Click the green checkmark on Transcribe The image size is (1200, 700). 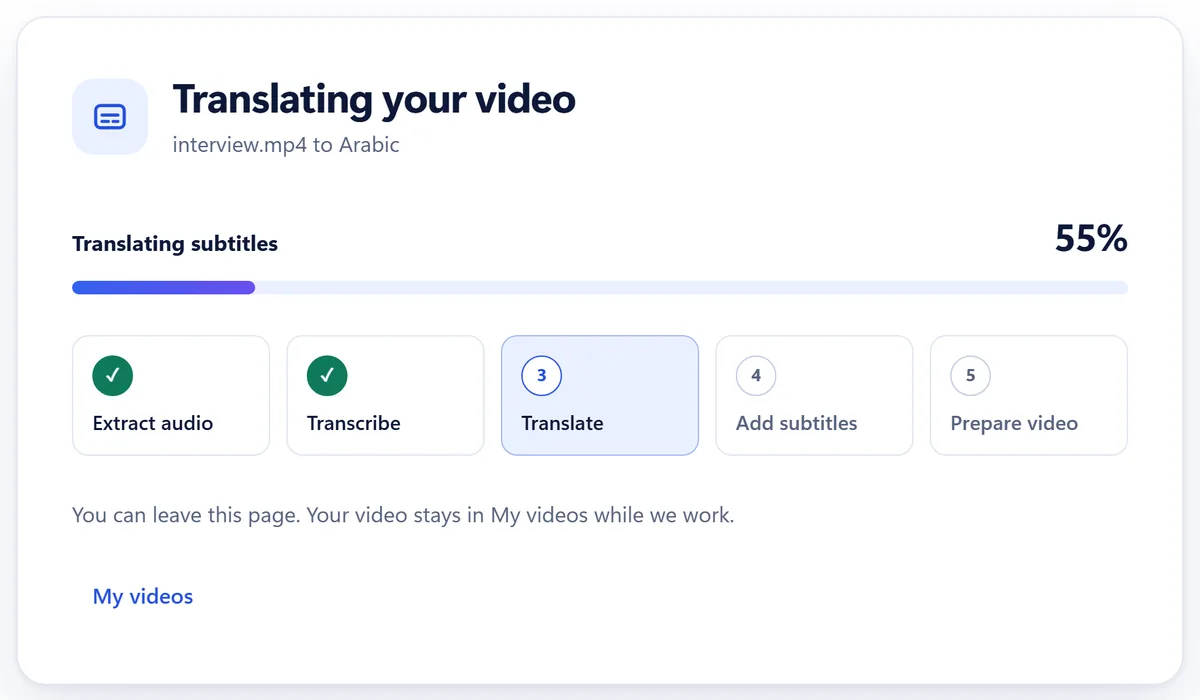(327, 376)
